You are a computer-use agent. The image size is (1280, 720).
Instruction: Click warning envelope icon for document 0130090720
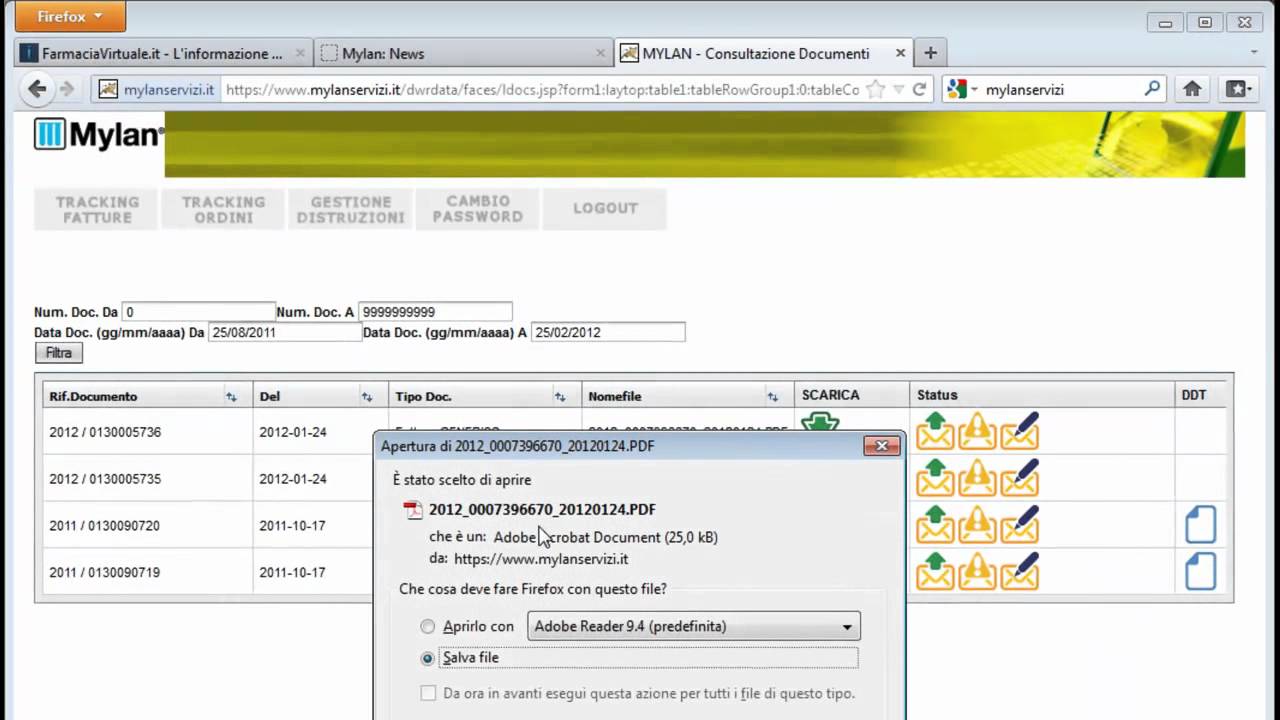coord(977,525)
